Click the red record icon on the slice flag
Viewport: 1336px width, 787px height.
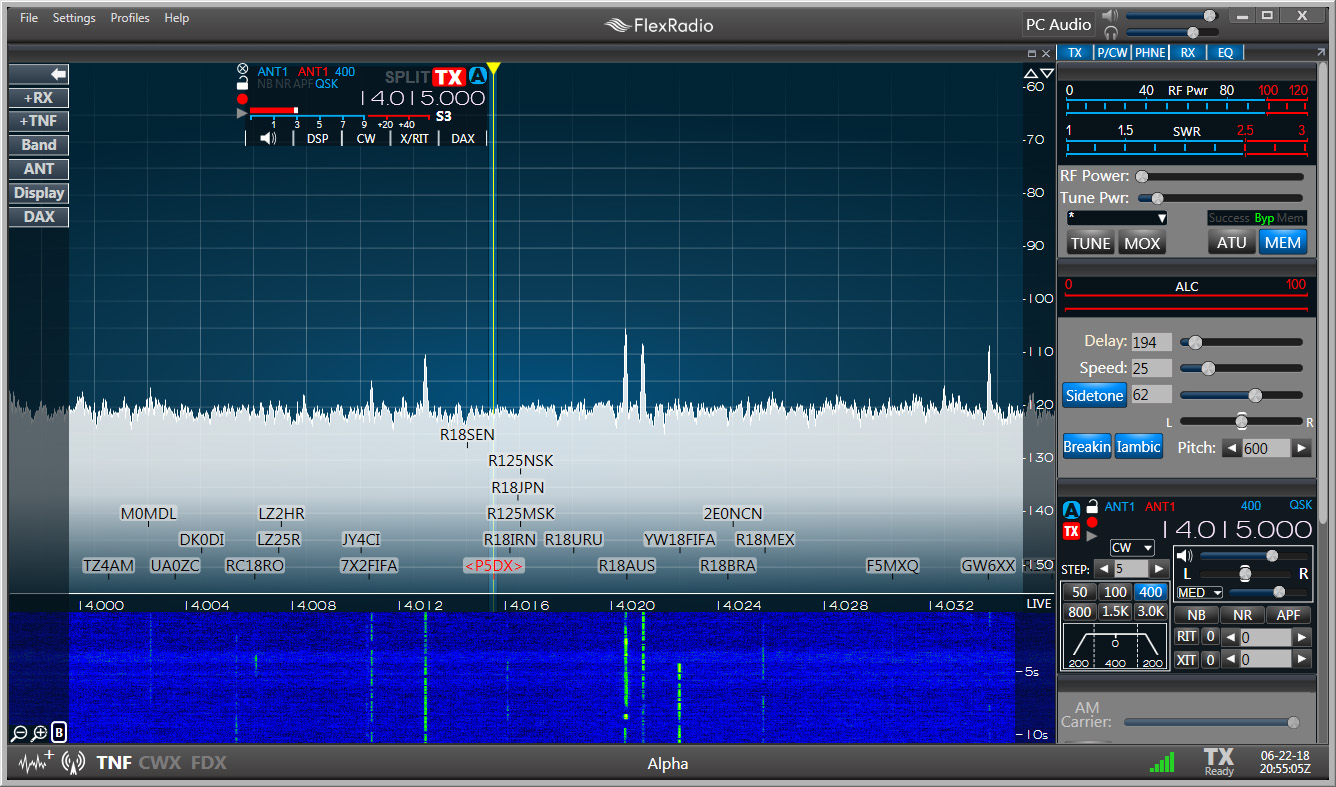241,98
